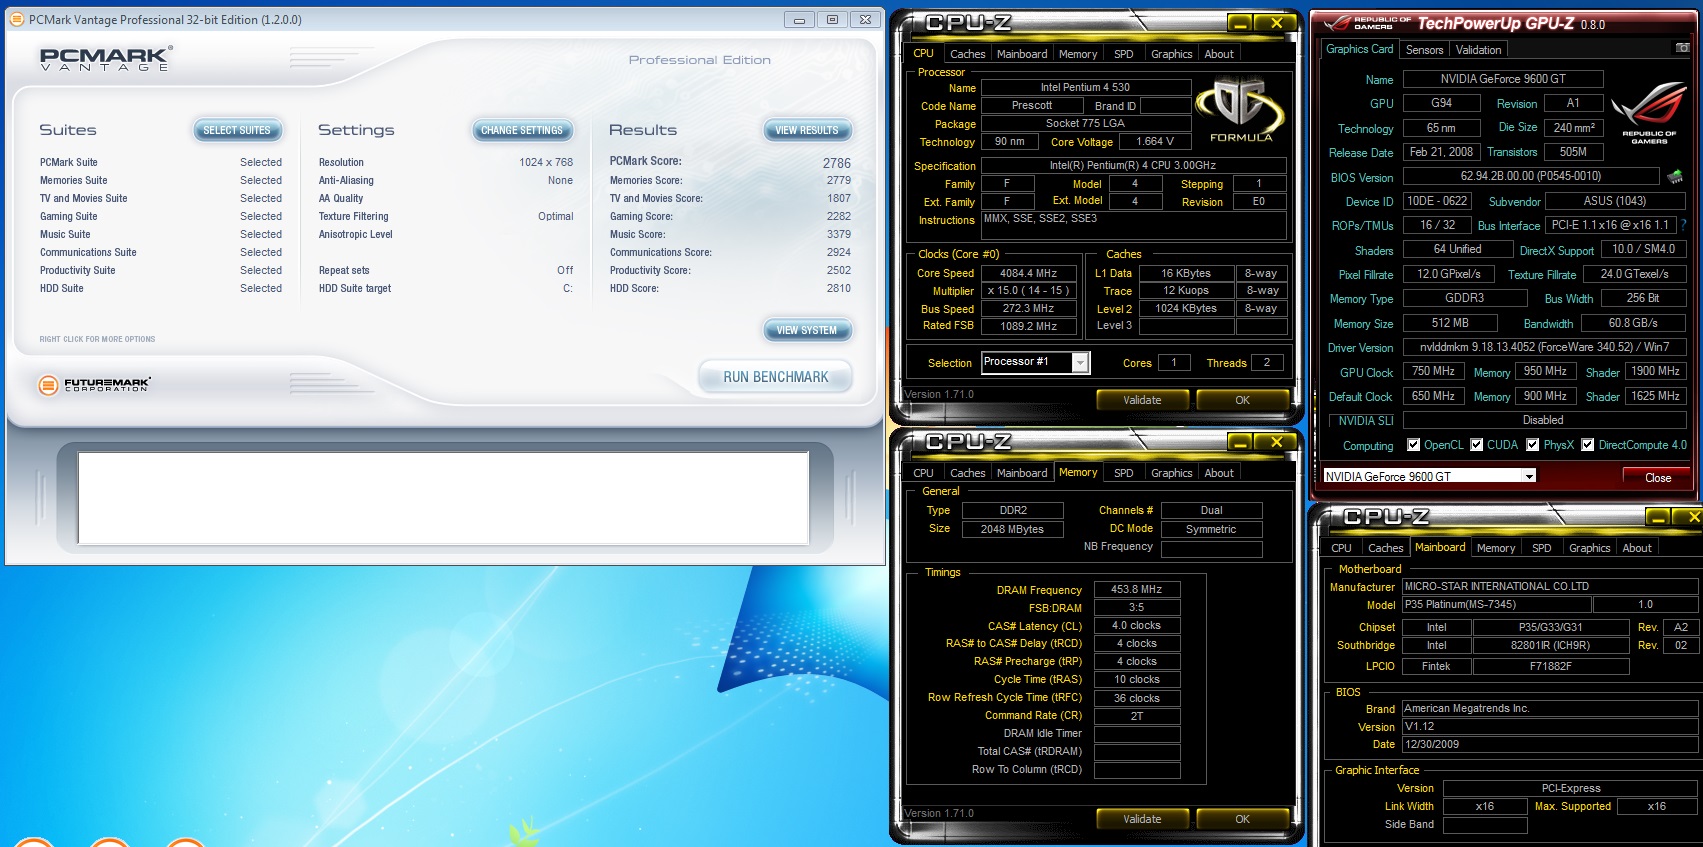Open About tab in the top CPU-Z window
This screenshot has width=1703, height=847.
(x=1219, y=54)
